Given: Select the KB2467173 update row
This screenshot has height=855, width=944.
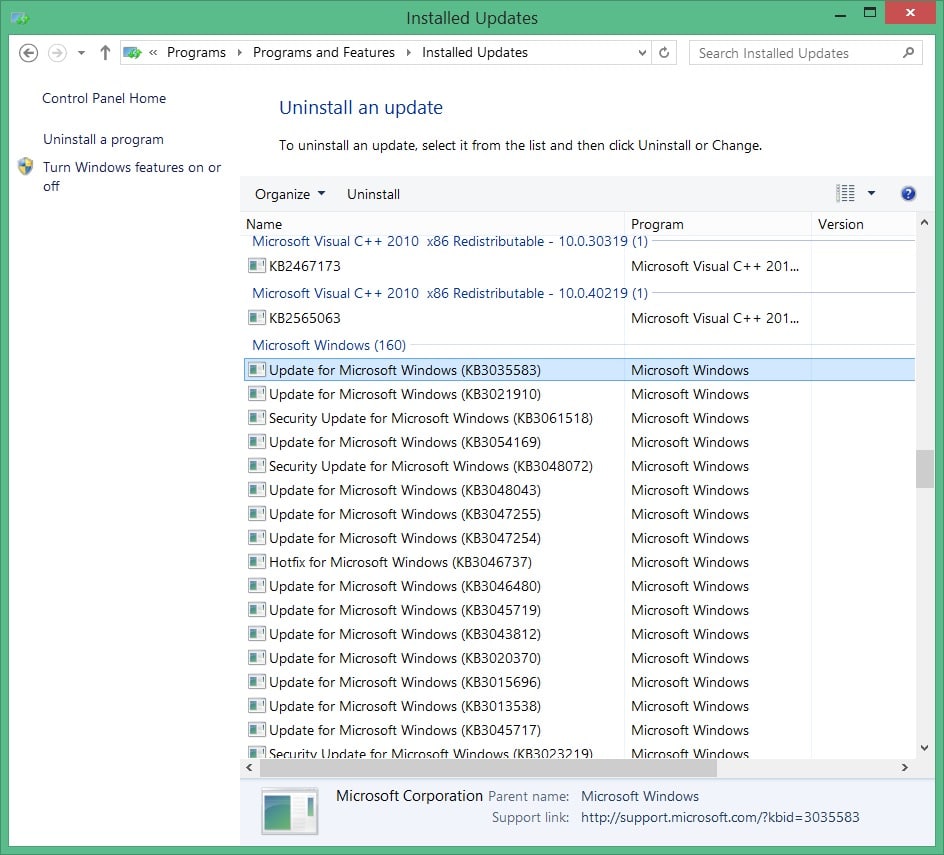Looking at the screenshot, I should 579,266.
